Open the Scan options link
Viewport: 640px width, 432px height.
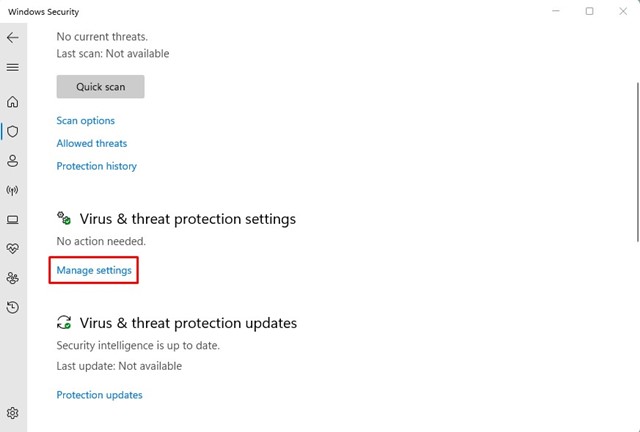pyautogui.click(x=86, y=121)
